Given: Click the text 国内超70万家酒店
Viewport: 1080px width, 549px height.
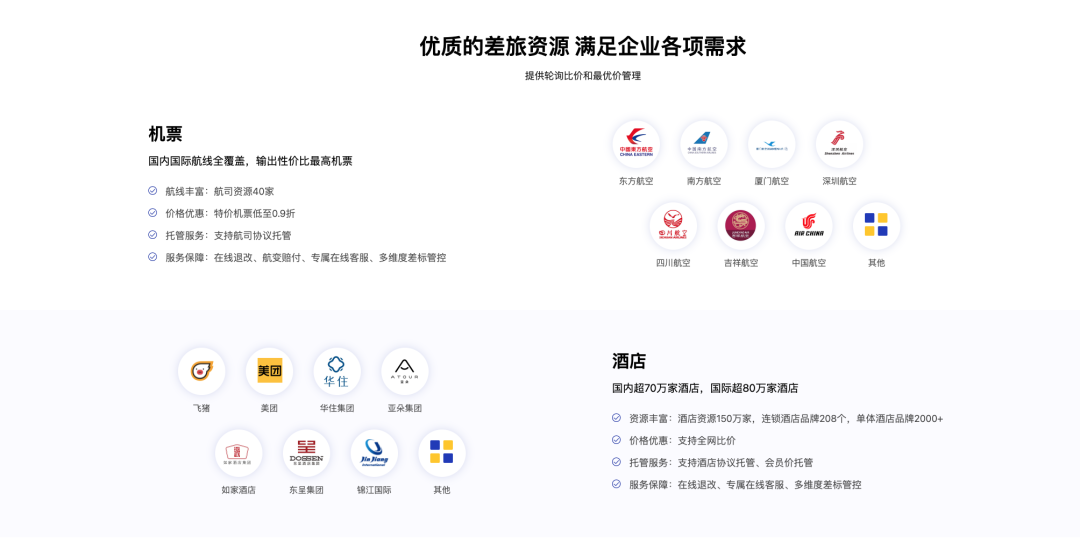Looking at the screenshot, I should tap(656, 389).
